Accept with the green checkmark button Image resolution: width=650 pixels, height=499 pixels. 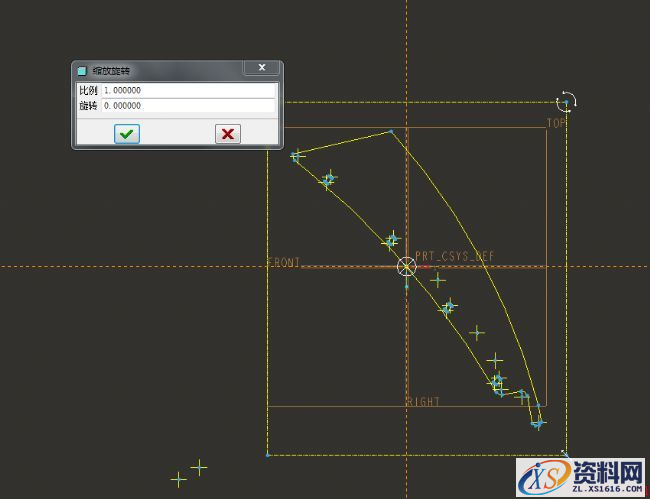tap(127, 134)
